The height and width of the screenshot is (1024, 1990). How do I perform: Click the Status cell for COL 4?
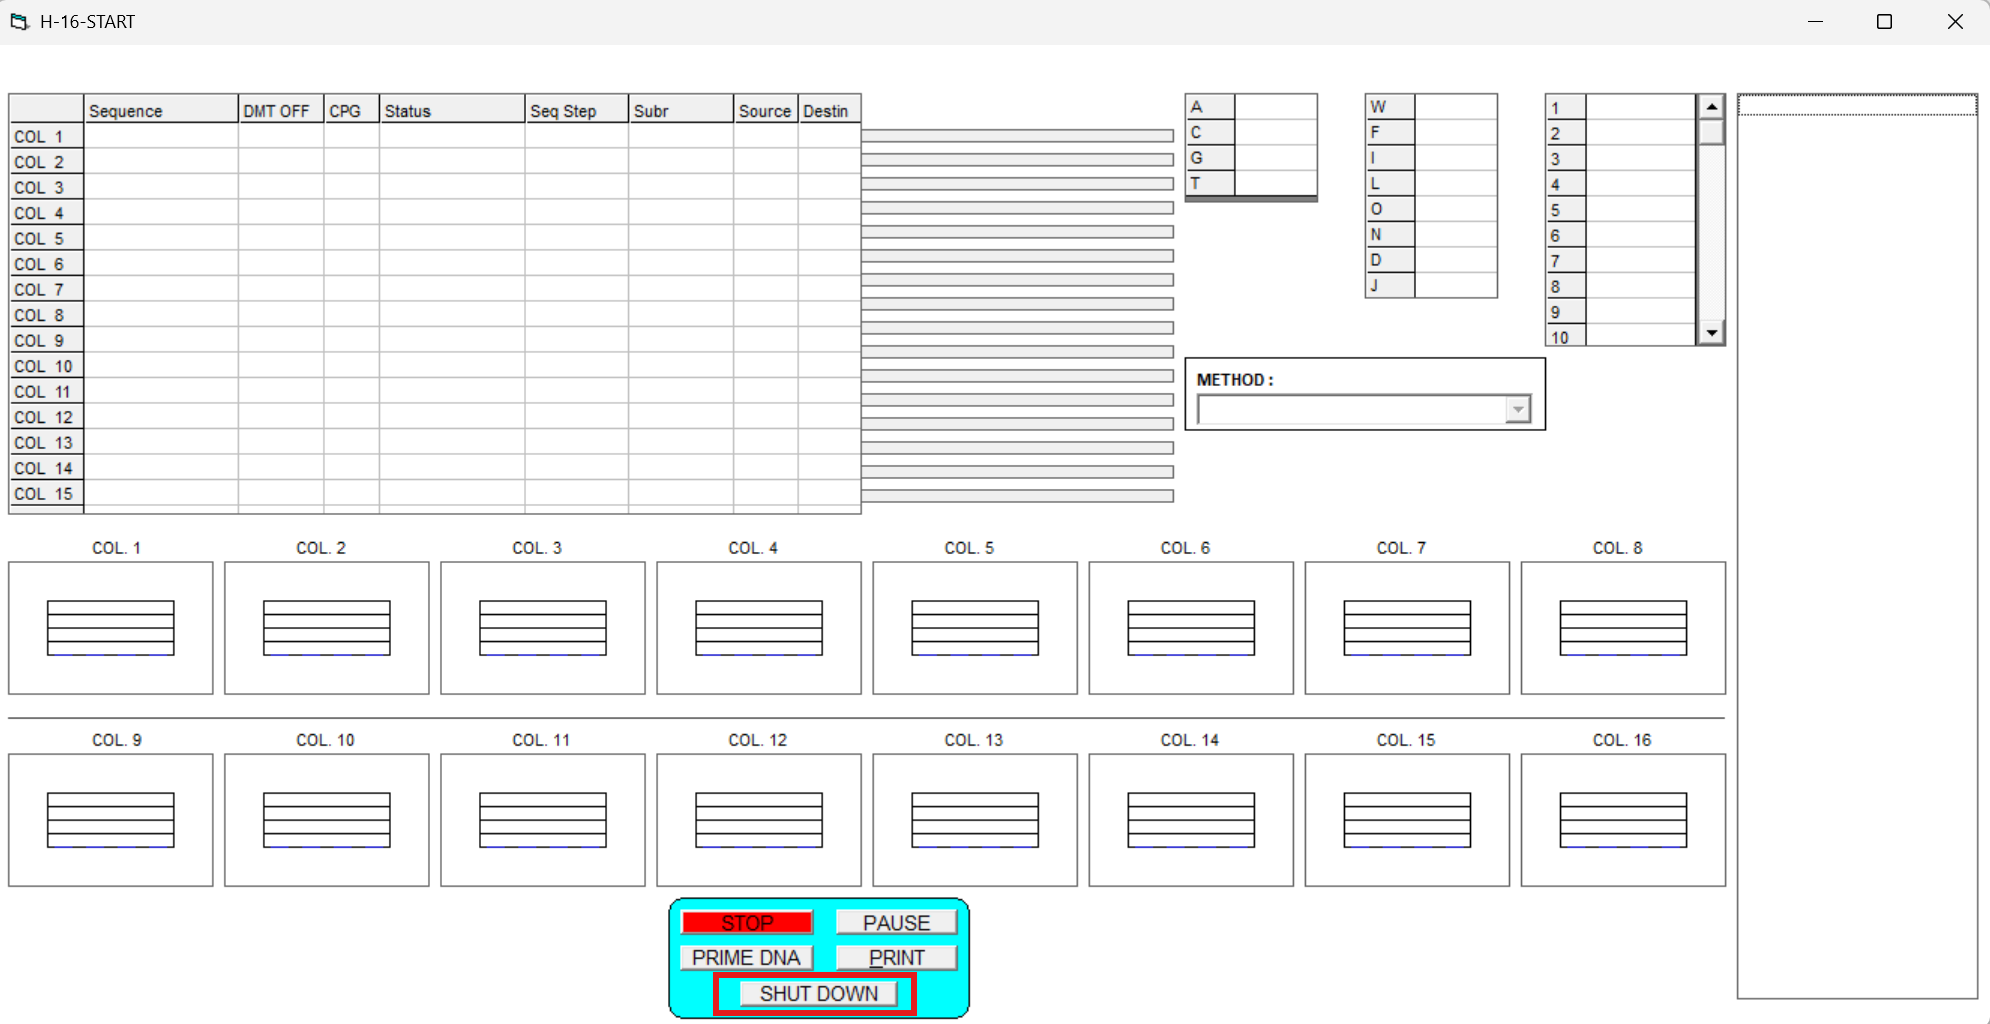click(x=452, y=213)
